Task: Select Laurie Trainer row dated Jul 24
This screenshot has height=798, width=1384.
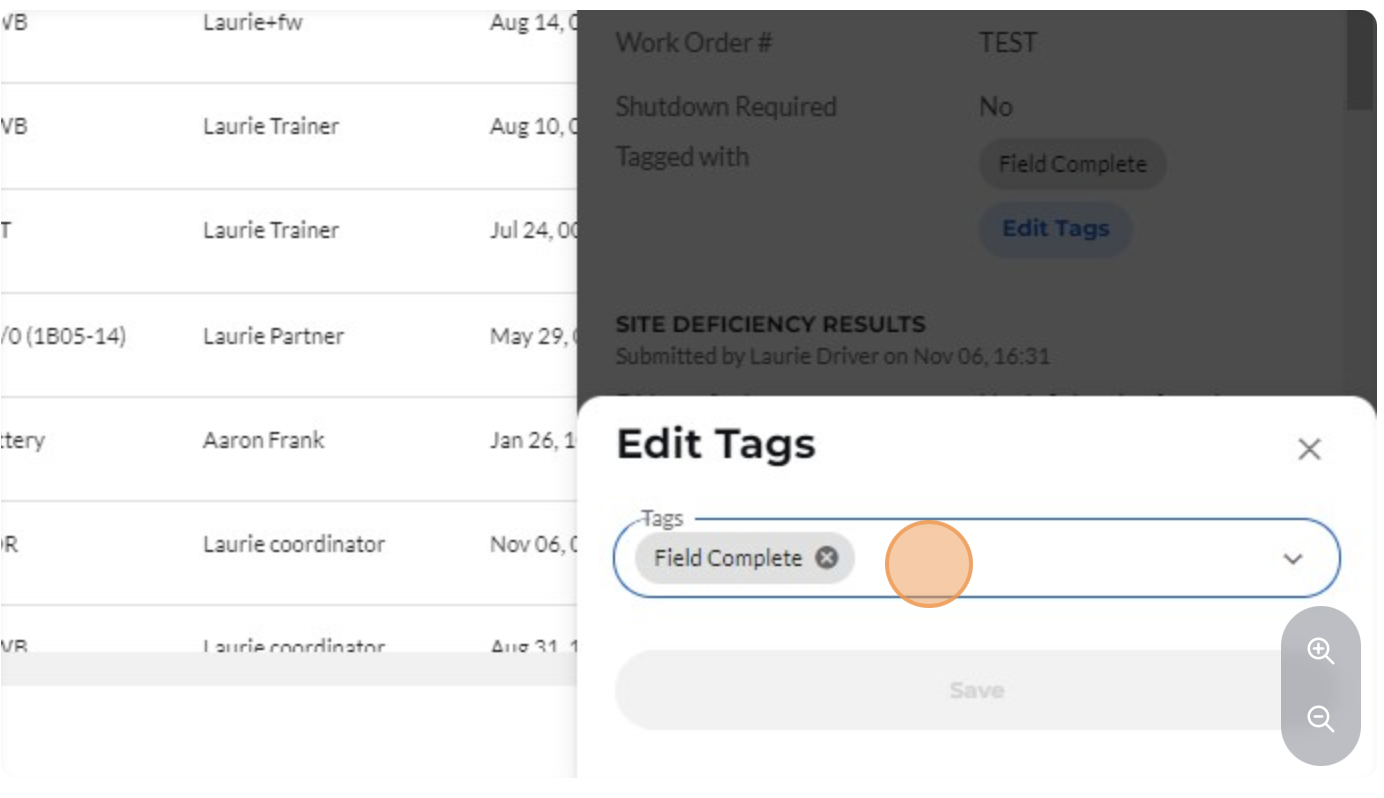Action: click(x=289, y=241)
